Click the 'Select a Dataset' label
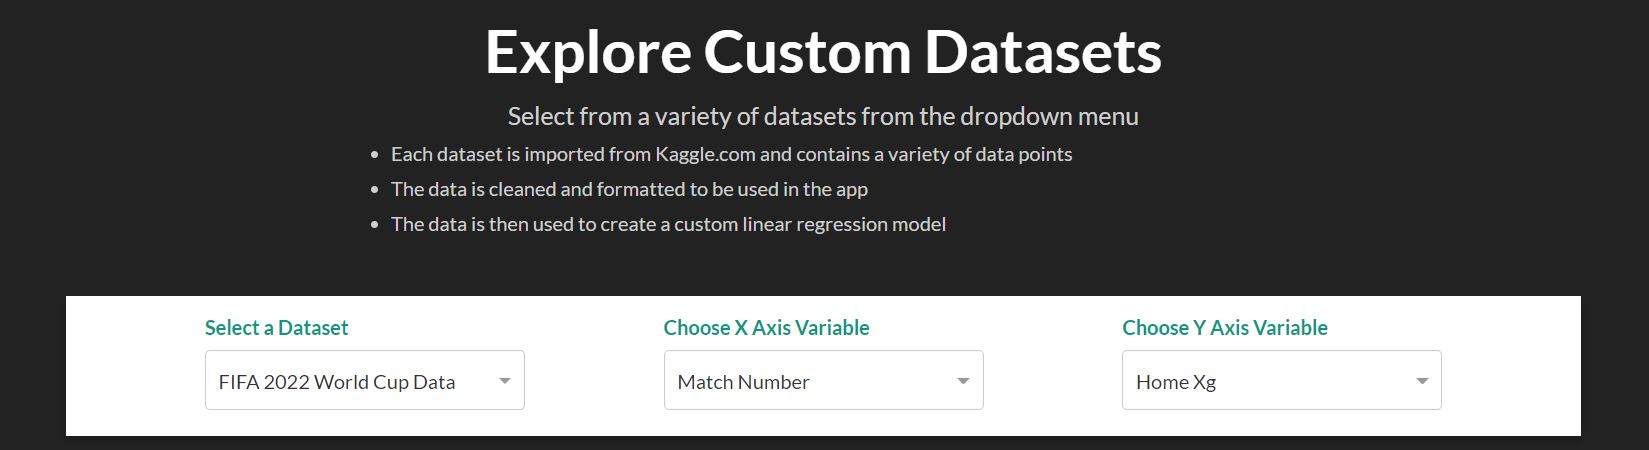Screen dimensions: 1649x450 (277, 328)
